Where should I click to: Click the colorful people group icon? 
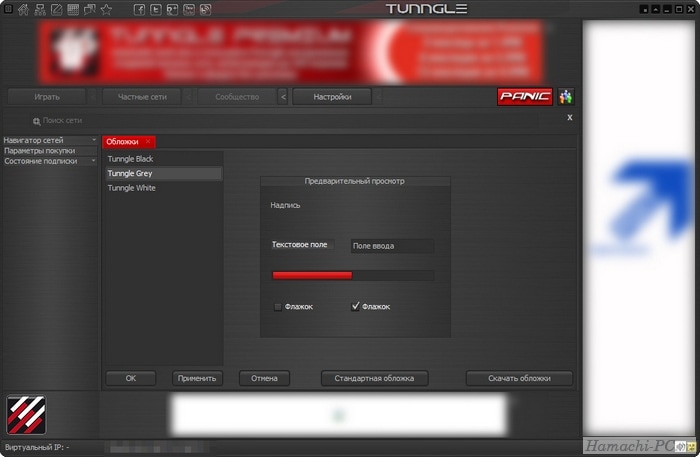click(x=566, y=96)
